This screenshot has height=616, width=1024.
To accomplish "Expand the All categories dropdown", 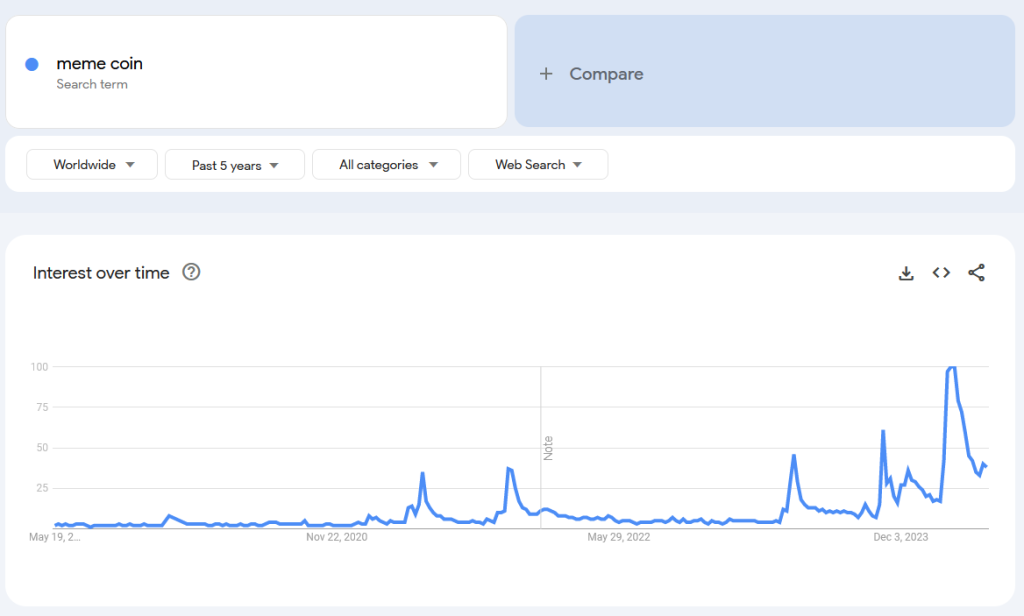I will [386, 165].
